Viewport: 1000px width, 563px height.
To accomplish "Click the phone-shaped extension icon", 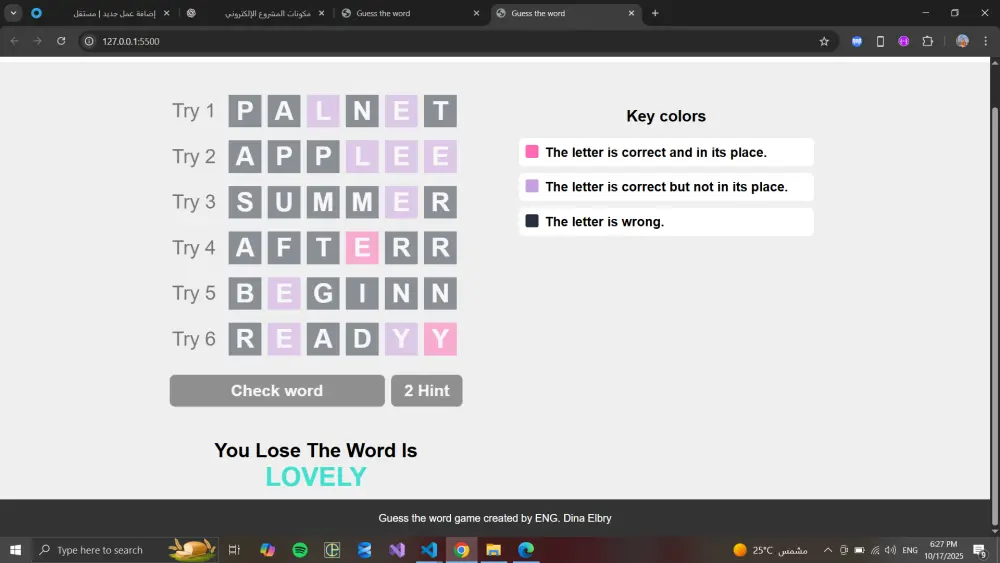I will pos(880,41).
